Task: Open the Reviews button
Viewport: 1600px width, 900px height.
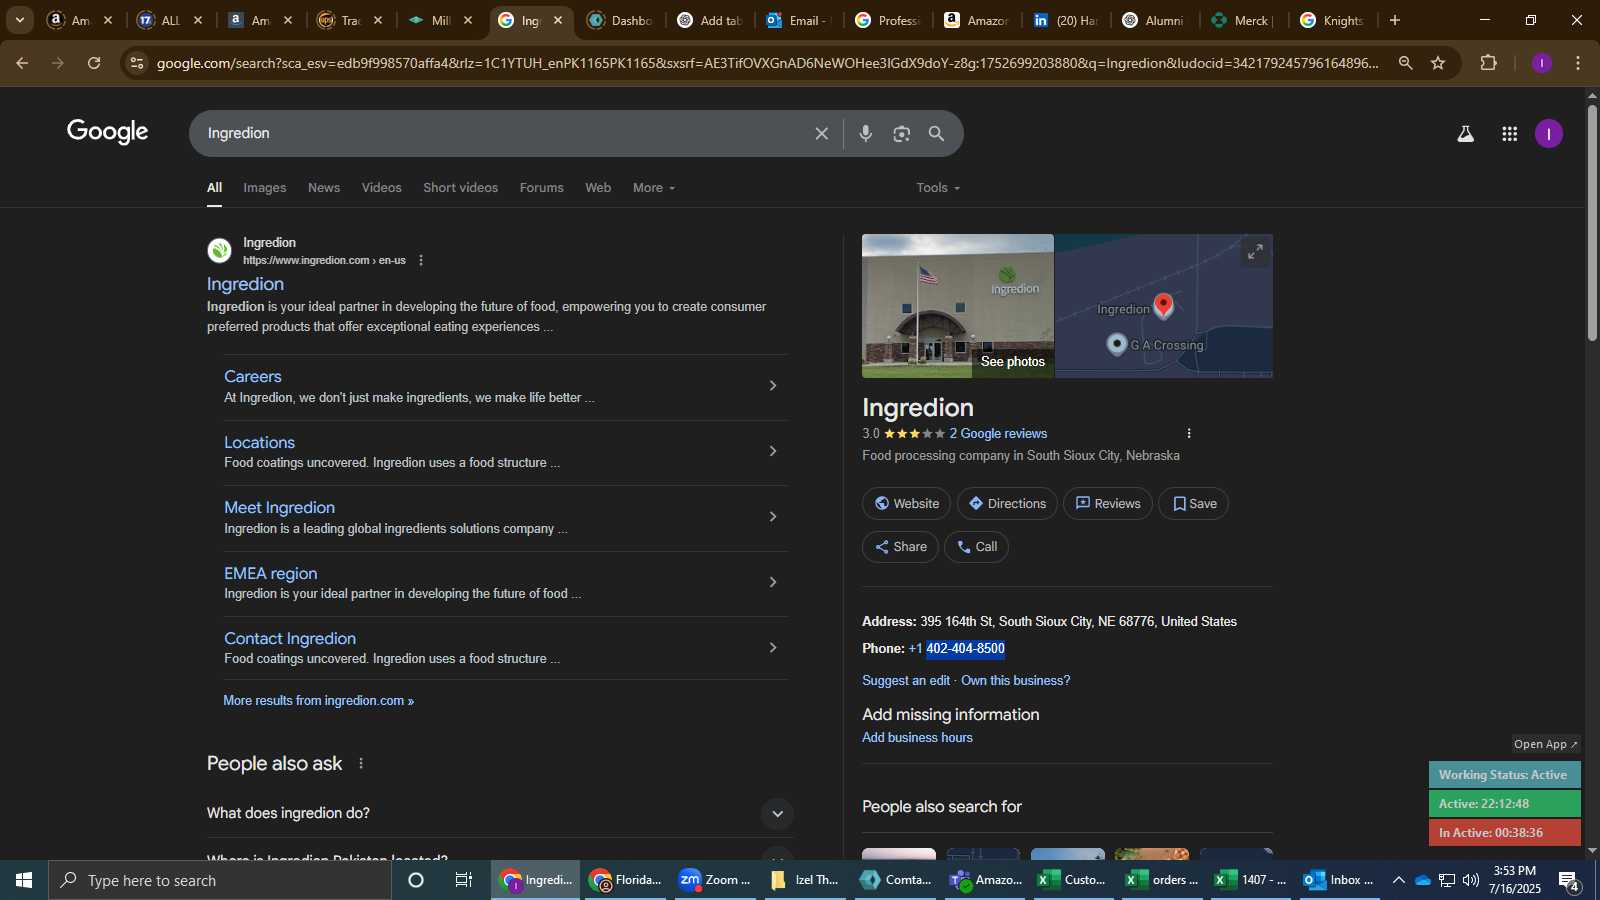Action: [x=1108, y=504]
